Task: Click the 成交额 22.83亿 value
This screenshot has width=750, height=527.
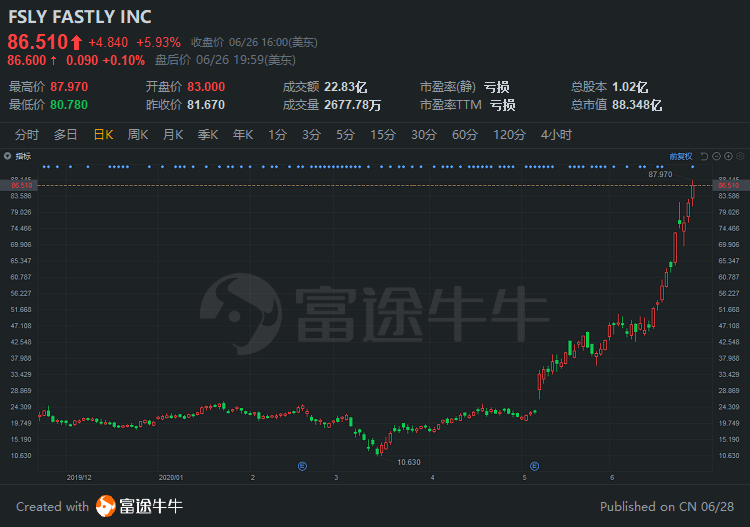Action: 345,87
